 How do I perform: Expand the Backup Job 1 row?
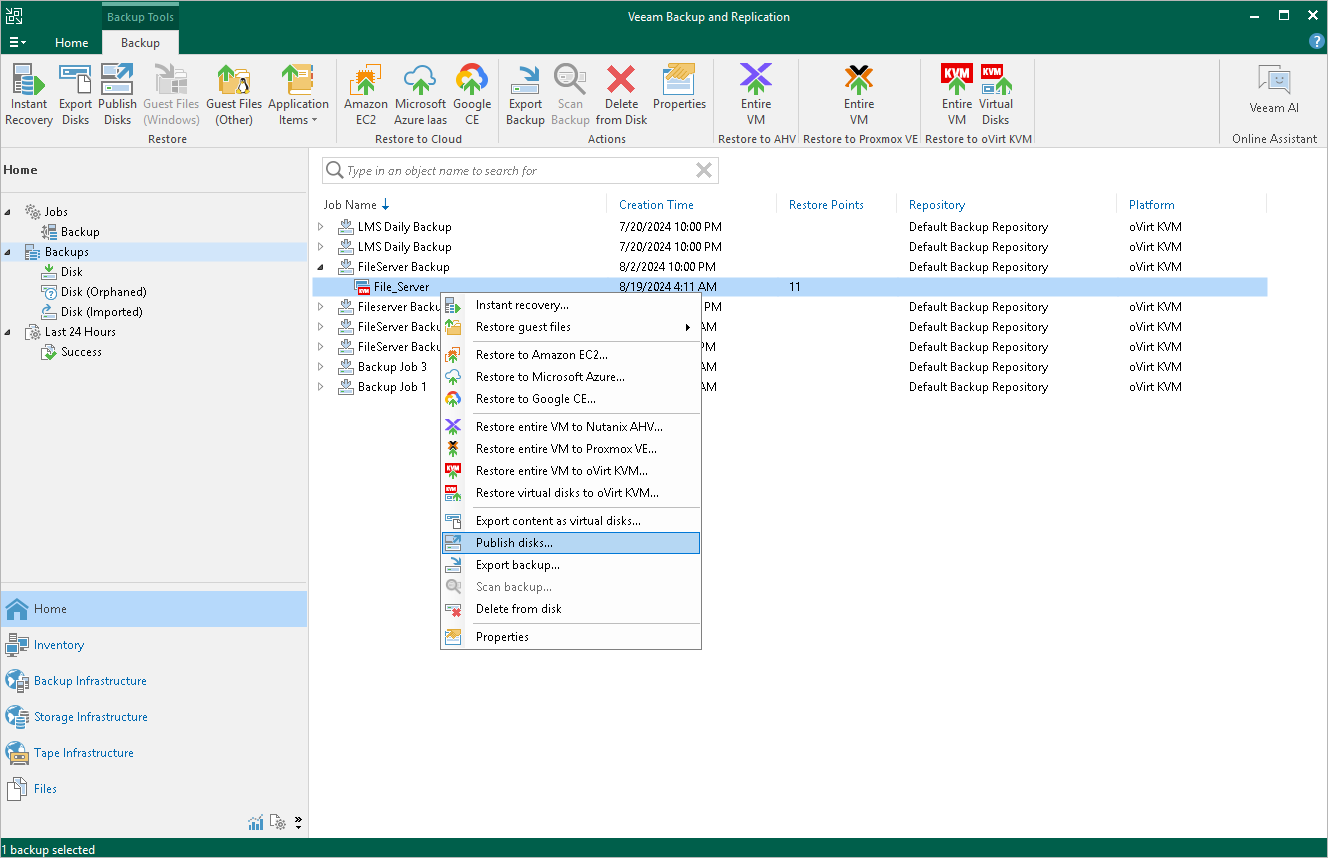[320, 387]
